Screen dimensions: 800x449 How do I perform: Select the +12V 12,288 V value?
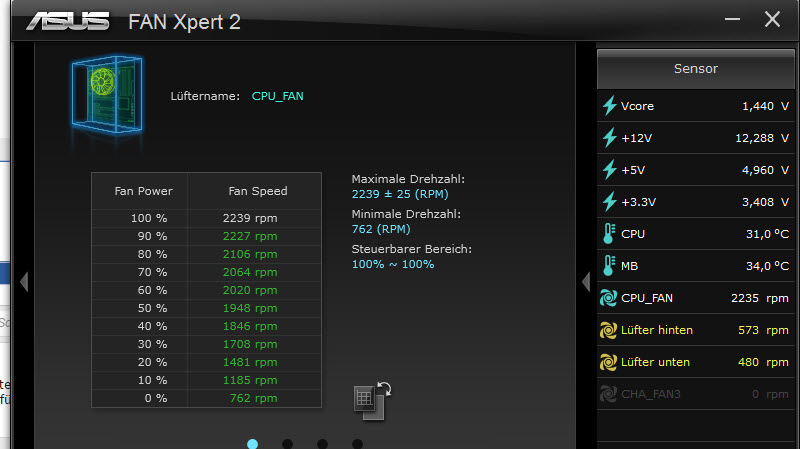pyautogui.click(x=762, y=138)
